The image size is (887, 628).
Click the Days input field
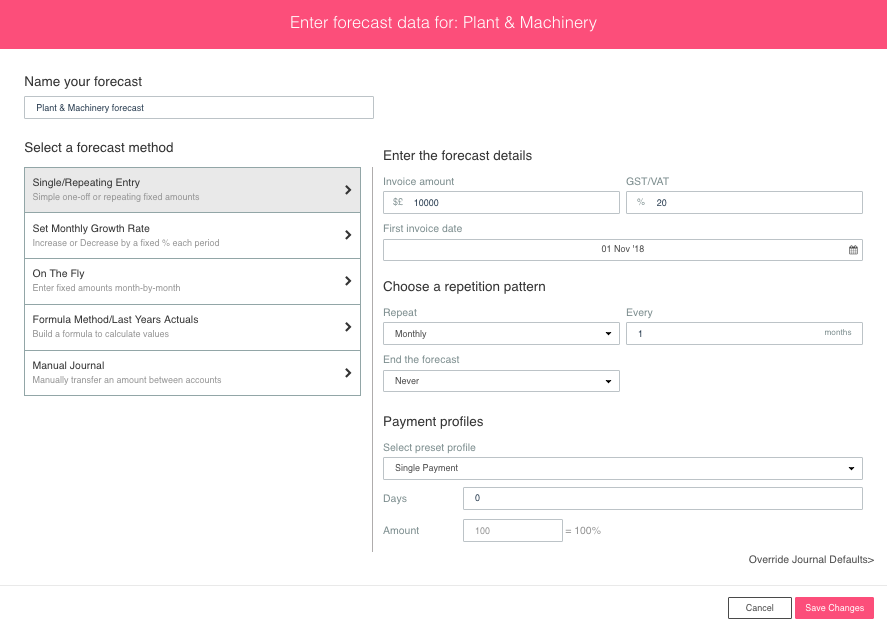click(x=662, y=498)
